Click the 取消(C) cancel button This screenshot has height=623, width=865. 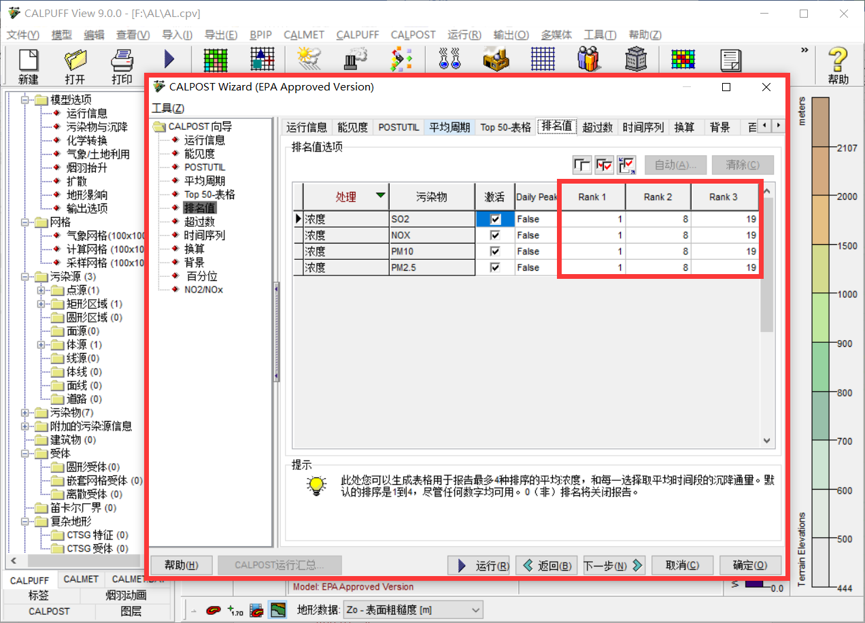click(682, 565)
